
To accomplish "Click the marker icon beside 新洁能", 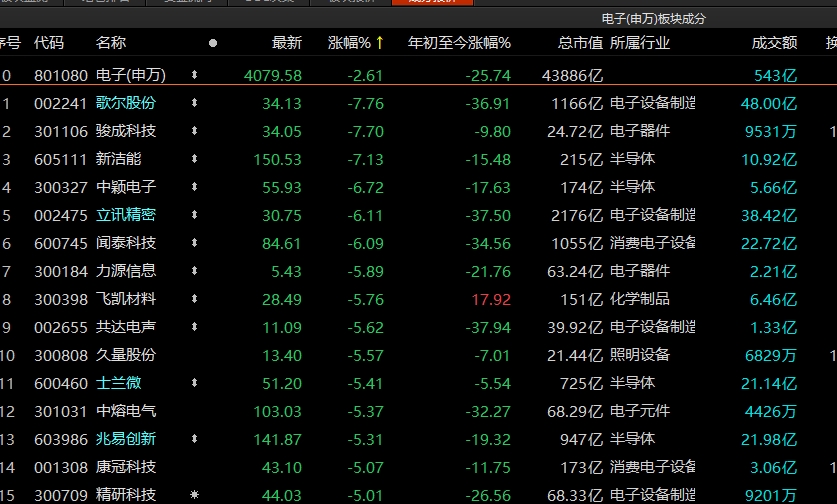I will [194, 159].
